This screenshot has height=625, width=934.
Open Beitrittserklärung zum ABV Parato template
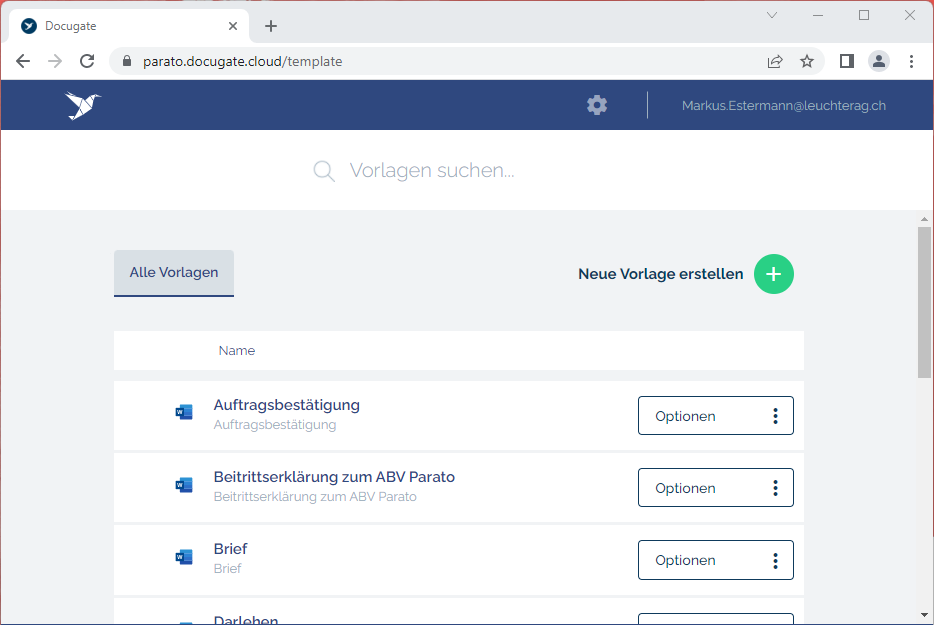pos(334,477)
